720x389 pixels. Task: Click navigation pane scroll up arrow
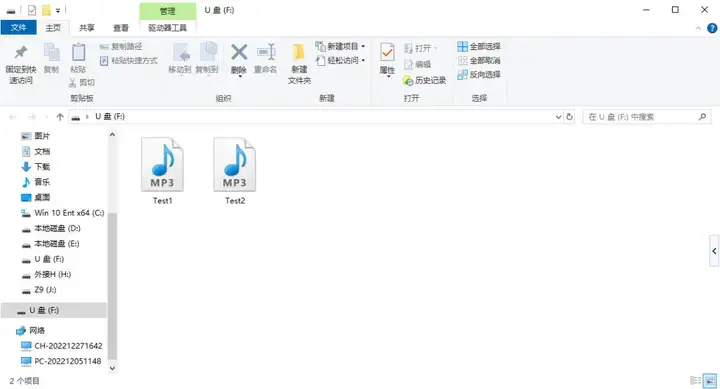tap(112, 135)
